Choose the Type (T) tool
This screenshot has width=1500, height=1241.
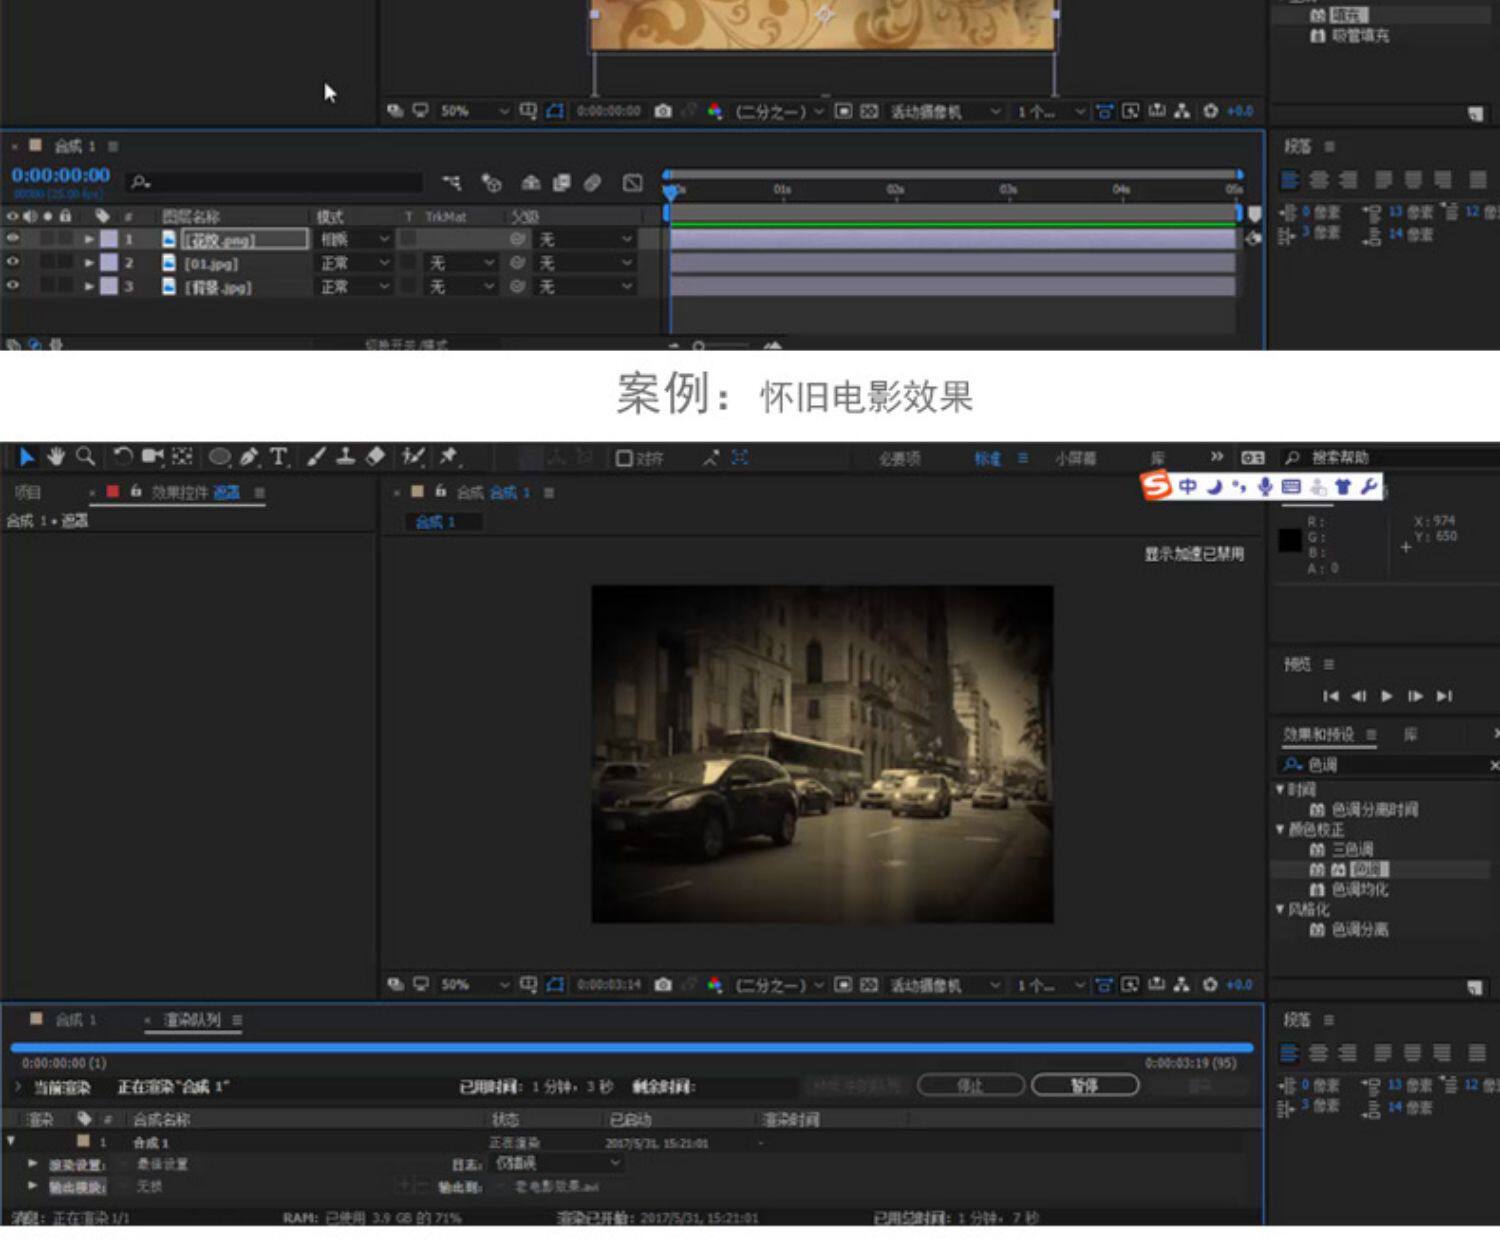tap(279, 457)
